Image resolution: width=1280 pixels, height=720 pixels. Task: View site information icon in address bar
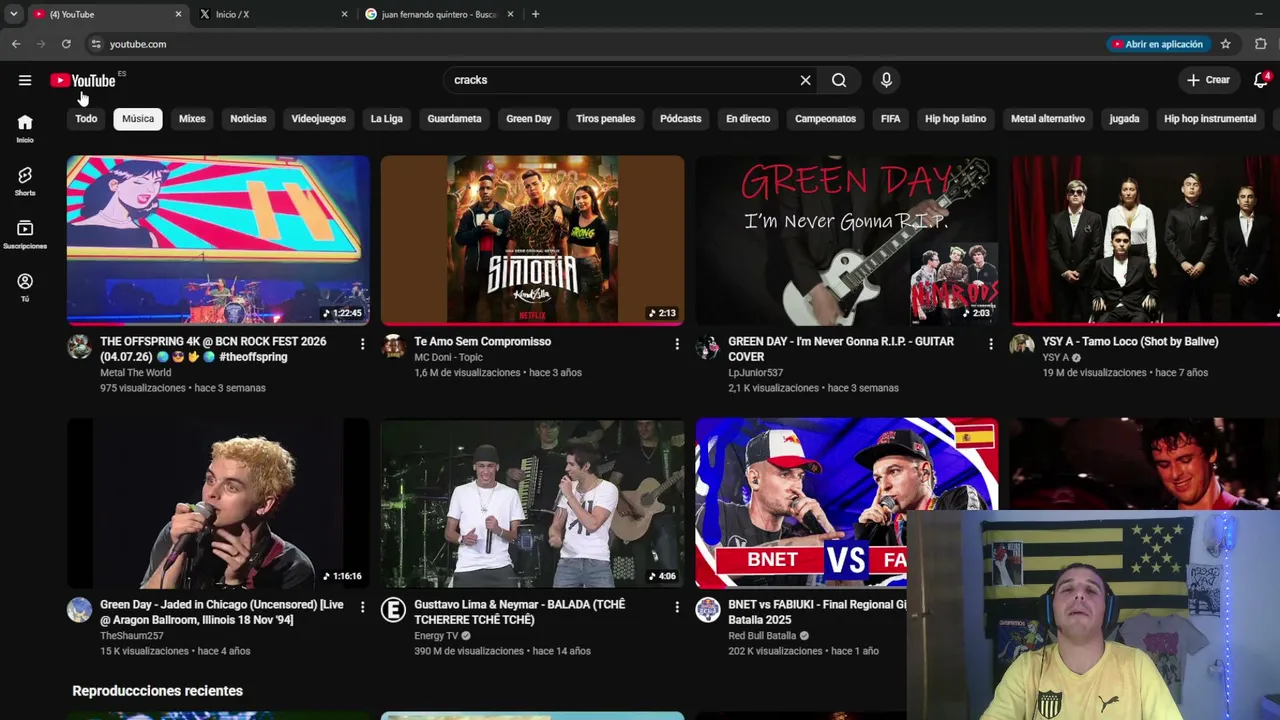(96, 44)
